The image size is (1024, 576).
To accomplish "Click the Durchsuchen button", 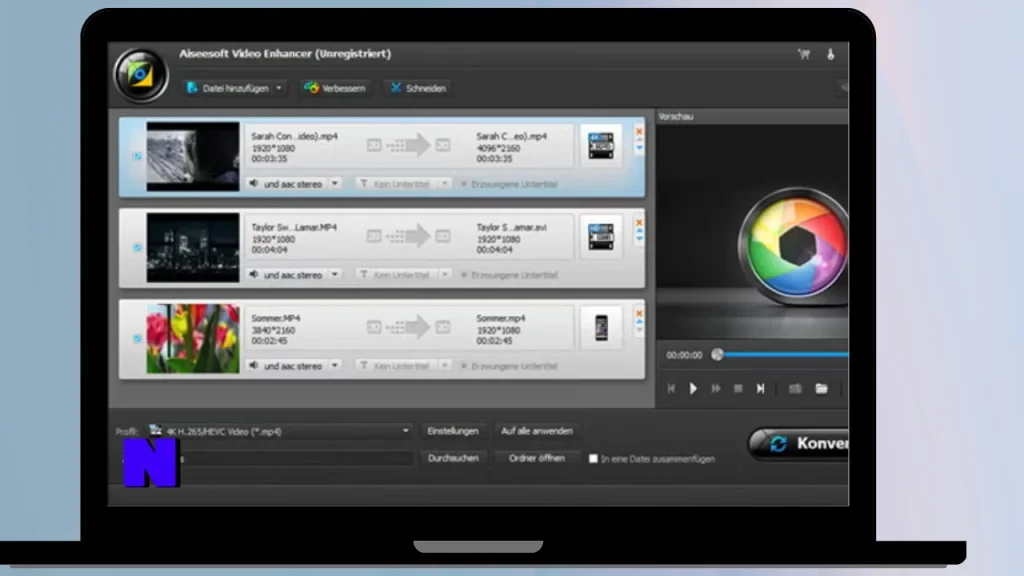I will pyautogui.click(x=453, y=458).
